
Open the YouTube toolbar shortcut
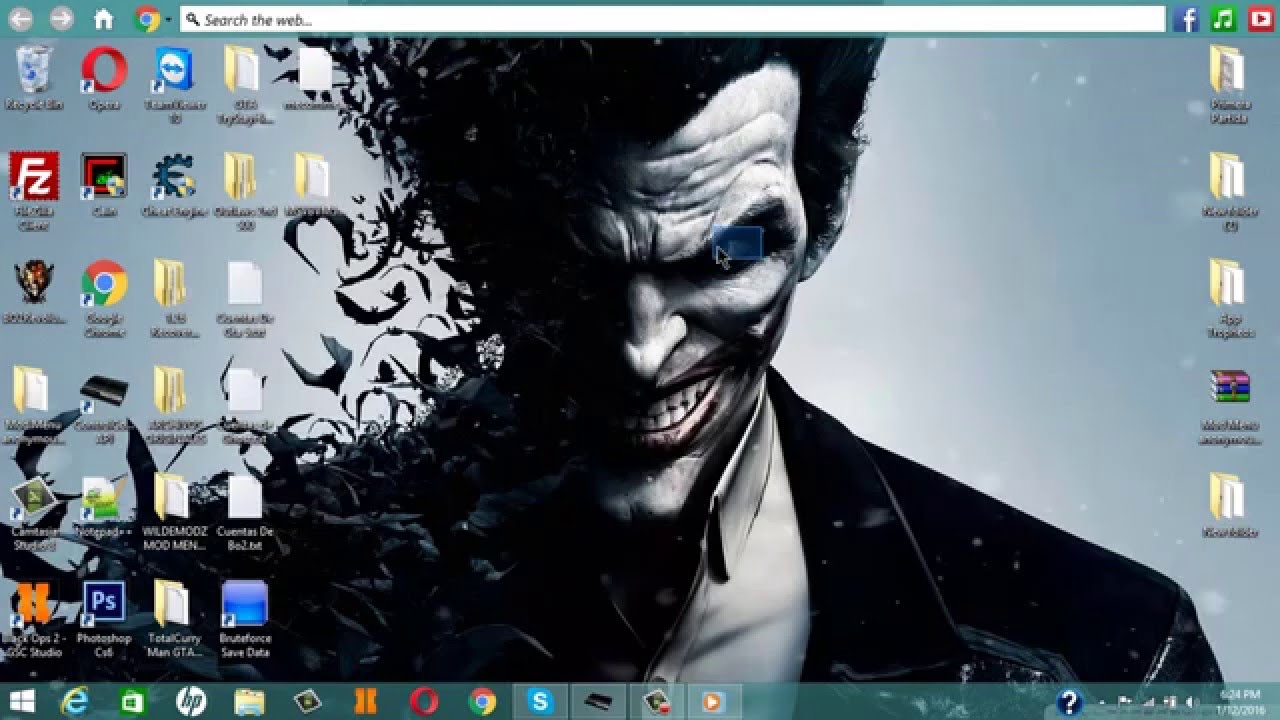(1260, 19)
